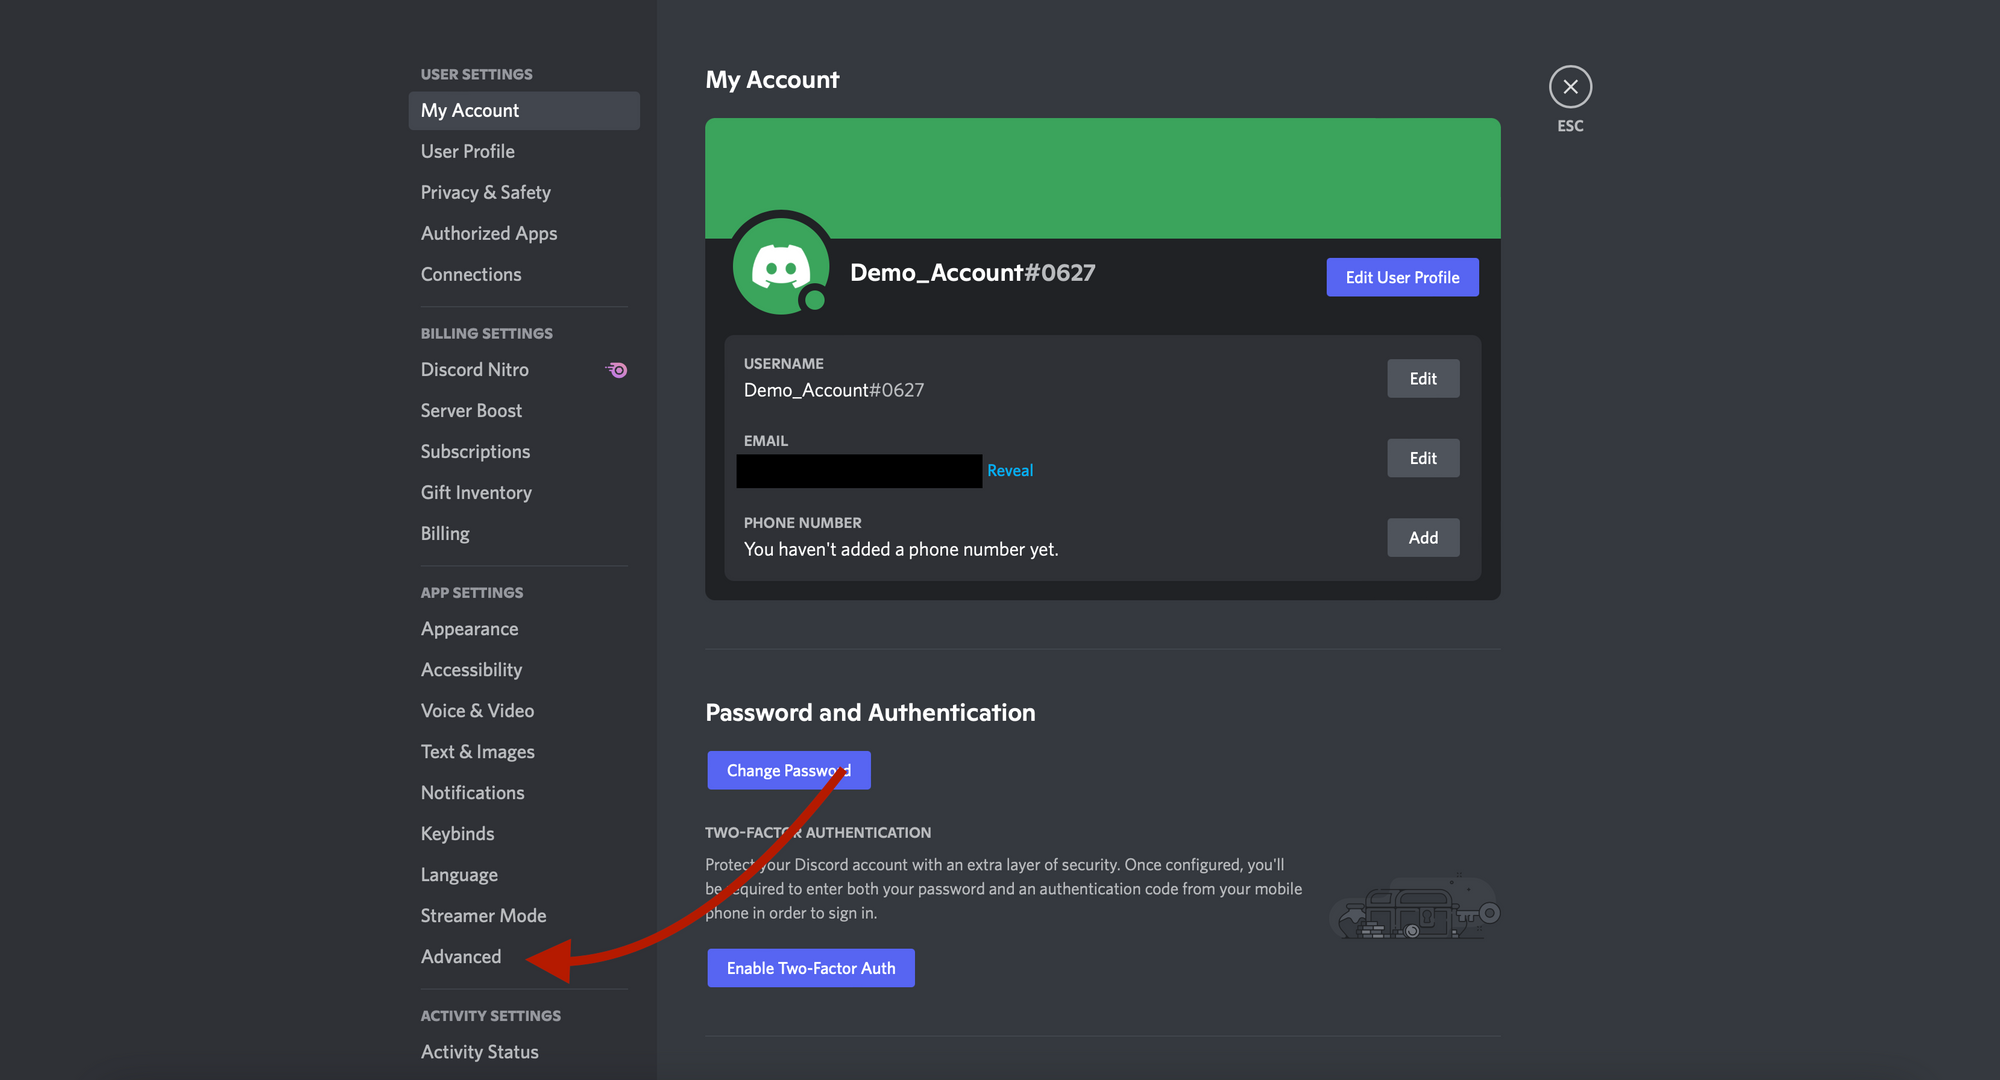Open Privacy & Safety settings

[x=485, y=192]
